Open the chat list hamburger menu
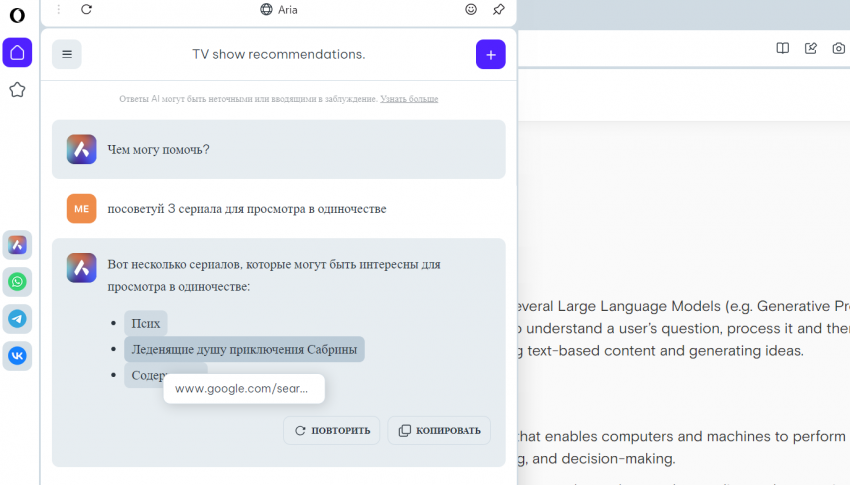 point(67,54)
